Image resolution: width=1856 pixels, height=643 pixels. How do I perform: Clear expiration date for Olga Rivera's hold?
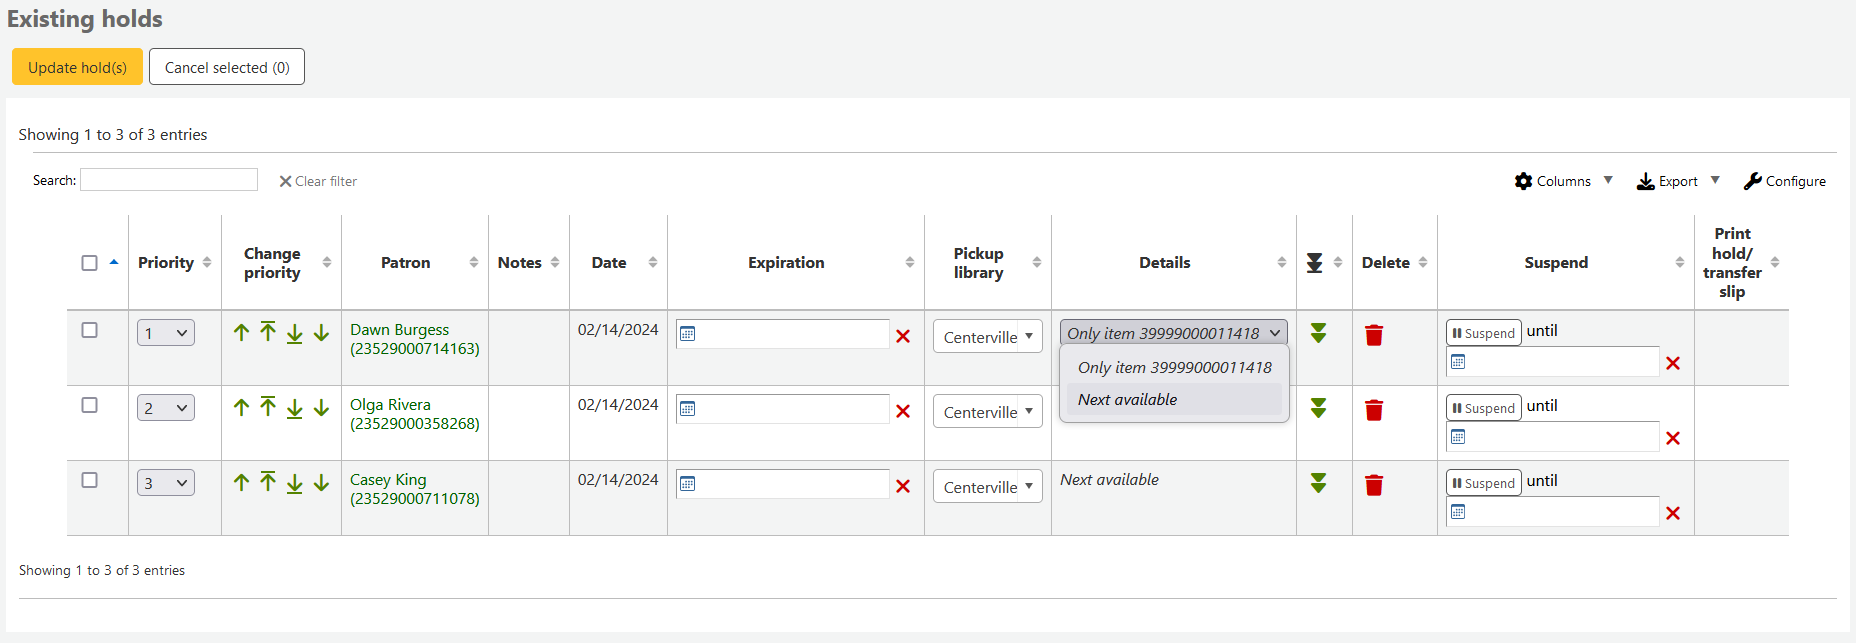pyautogui.click(x=903, y=411)
